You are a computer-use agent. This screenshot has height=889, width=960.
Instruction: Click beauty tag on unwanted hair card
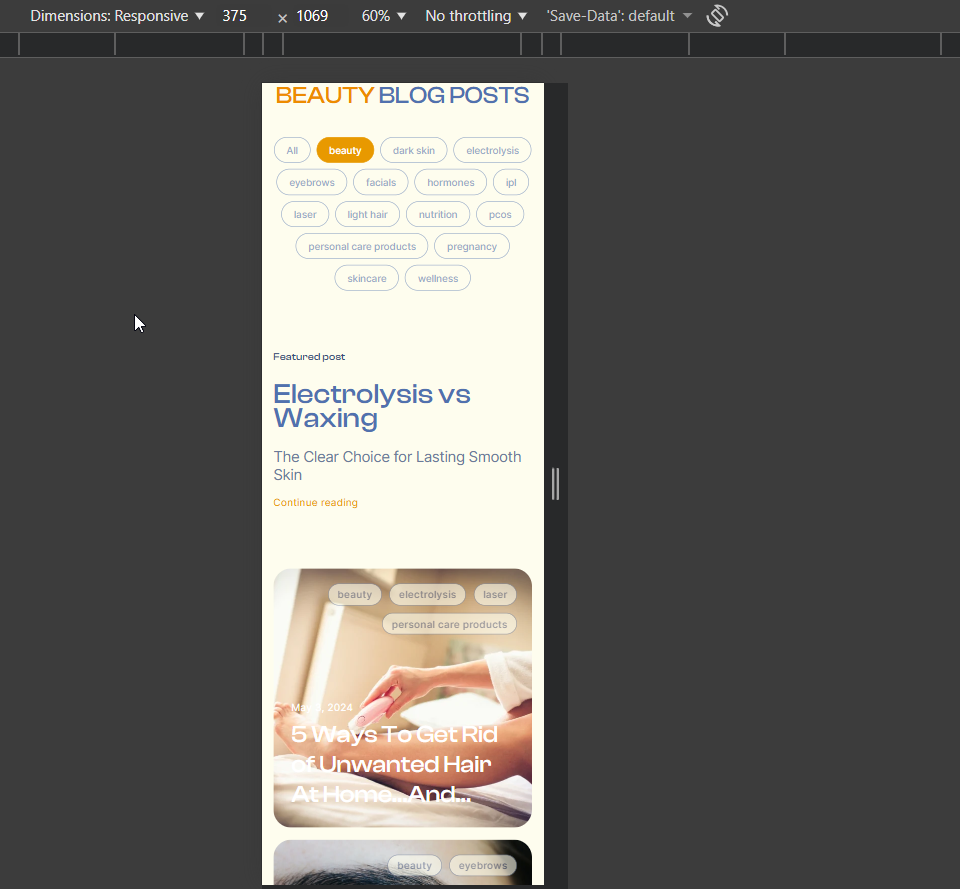click(354, 595)
